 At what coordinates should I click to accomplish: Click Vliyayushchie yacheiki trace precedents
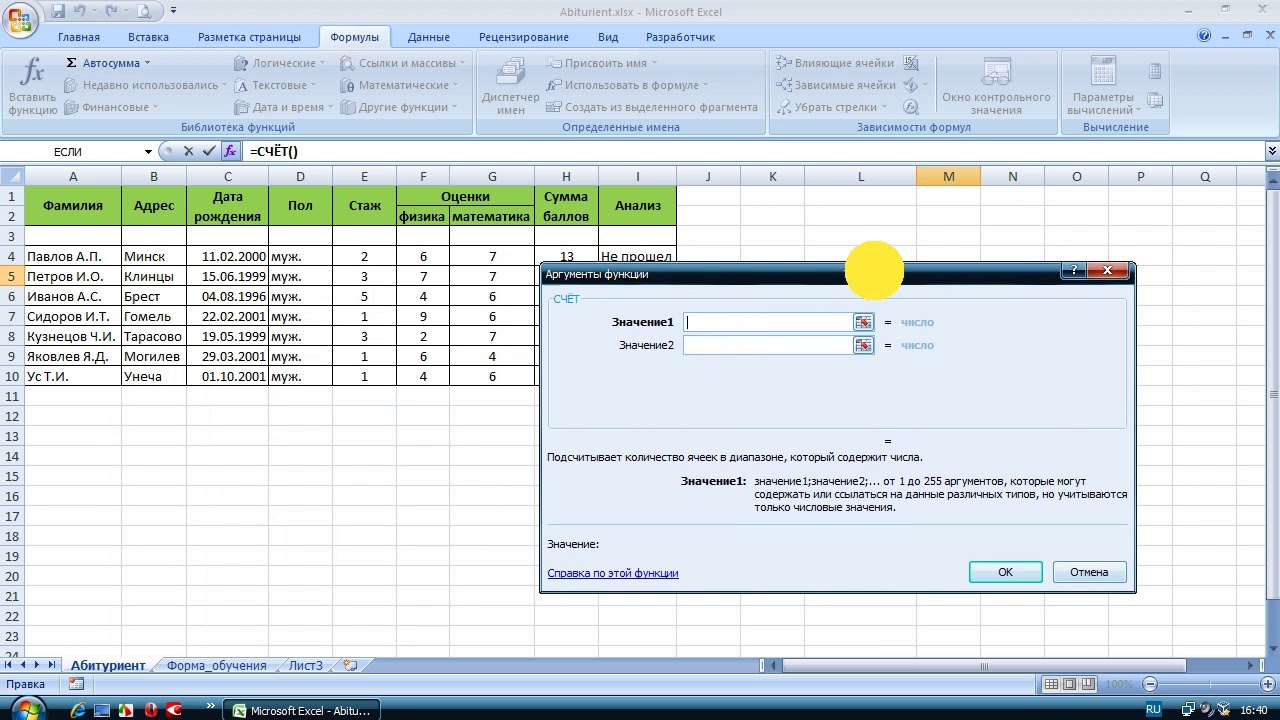pos(835,63)
